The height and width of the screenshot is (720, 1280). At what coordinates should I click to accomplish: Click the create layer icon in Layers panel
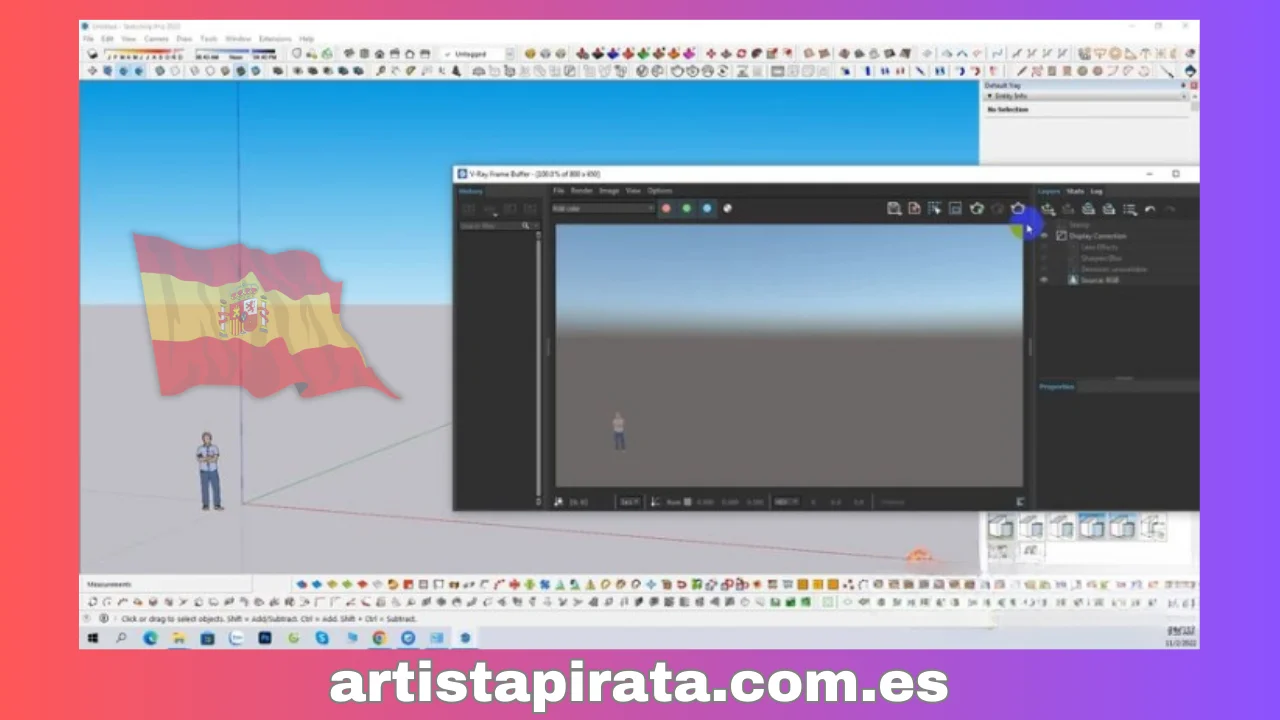(x=1049, y=209)
